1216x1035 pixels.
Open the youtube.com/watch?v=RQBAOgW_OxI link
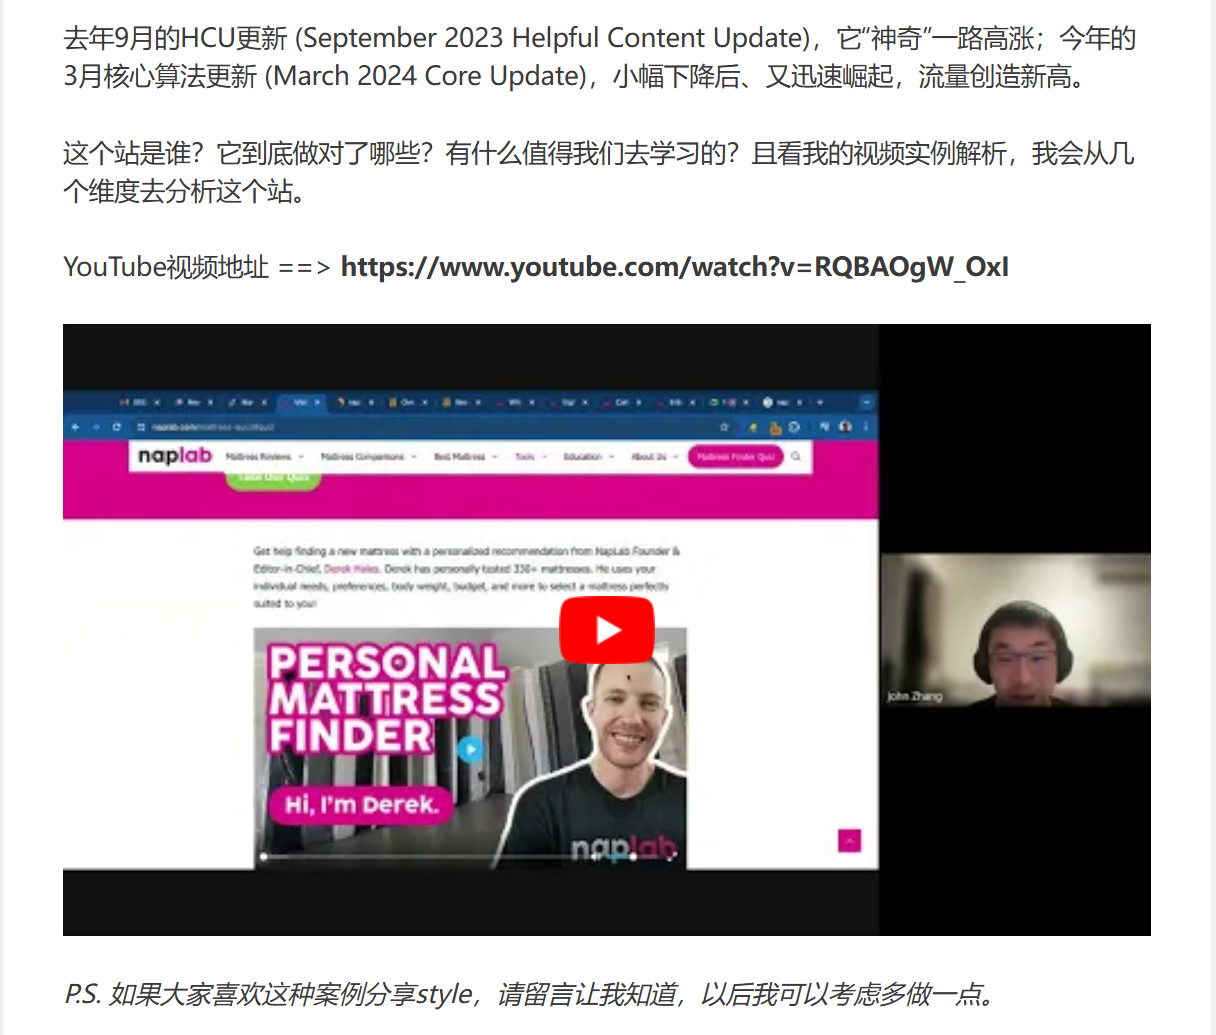(x=675, y=267)
